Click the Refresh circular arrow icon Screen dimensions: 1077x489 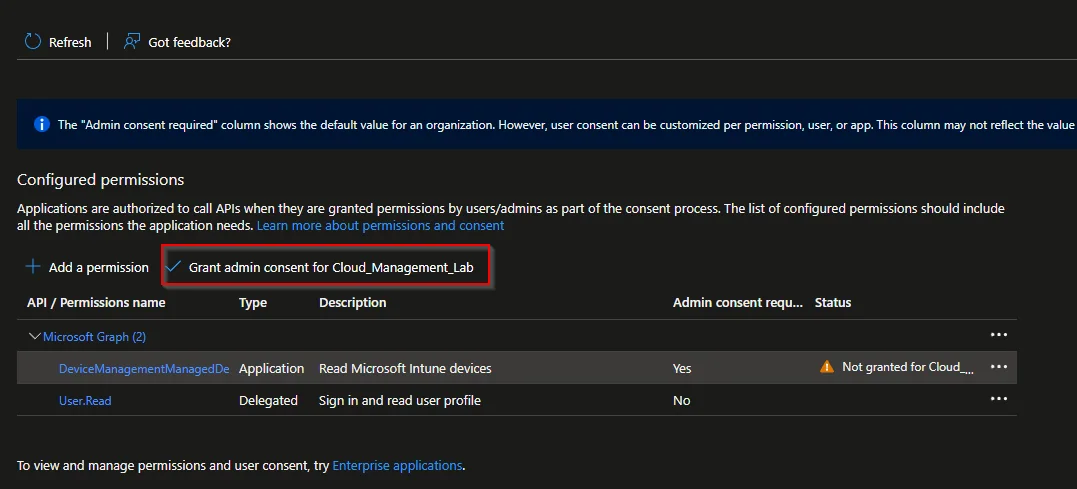pos(32,42)
